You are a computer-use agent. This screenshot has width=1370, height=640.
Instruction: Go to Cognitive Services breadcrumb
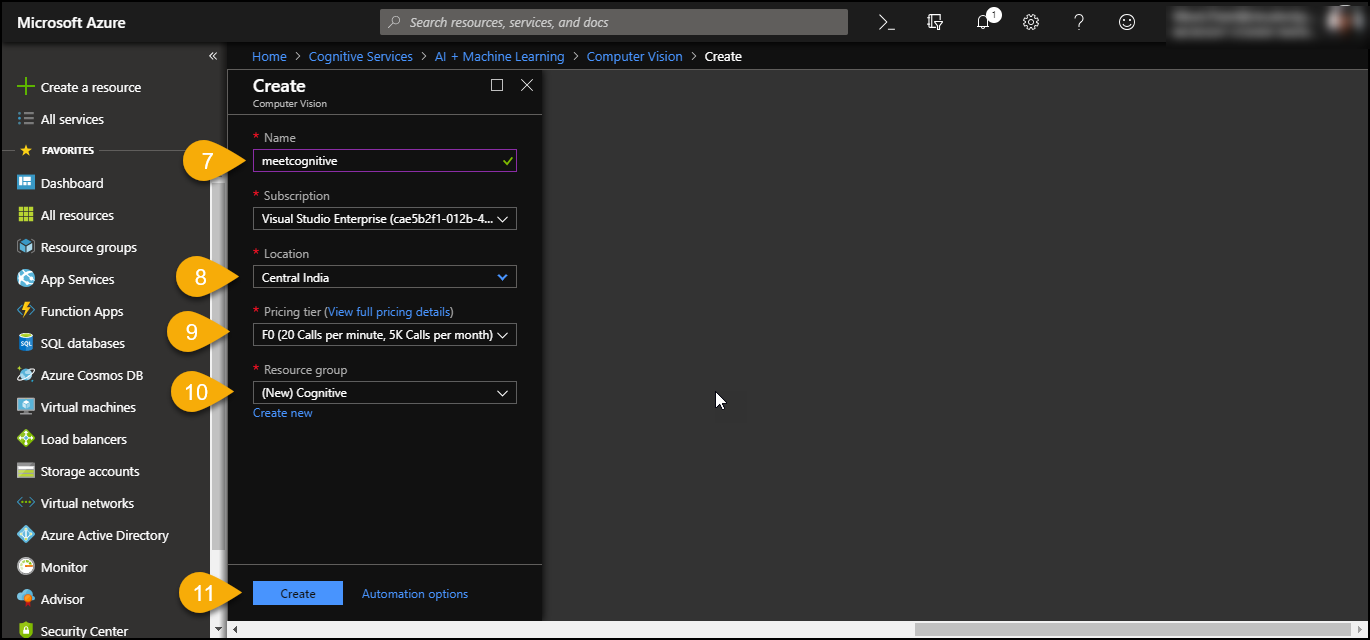tap(360, 57)
